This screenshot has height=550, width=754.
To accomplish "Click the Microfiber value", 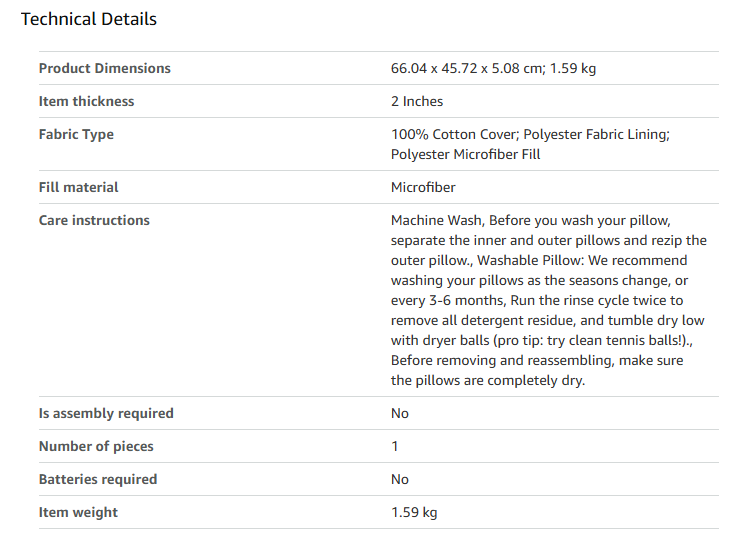I will tap(423, 188).
